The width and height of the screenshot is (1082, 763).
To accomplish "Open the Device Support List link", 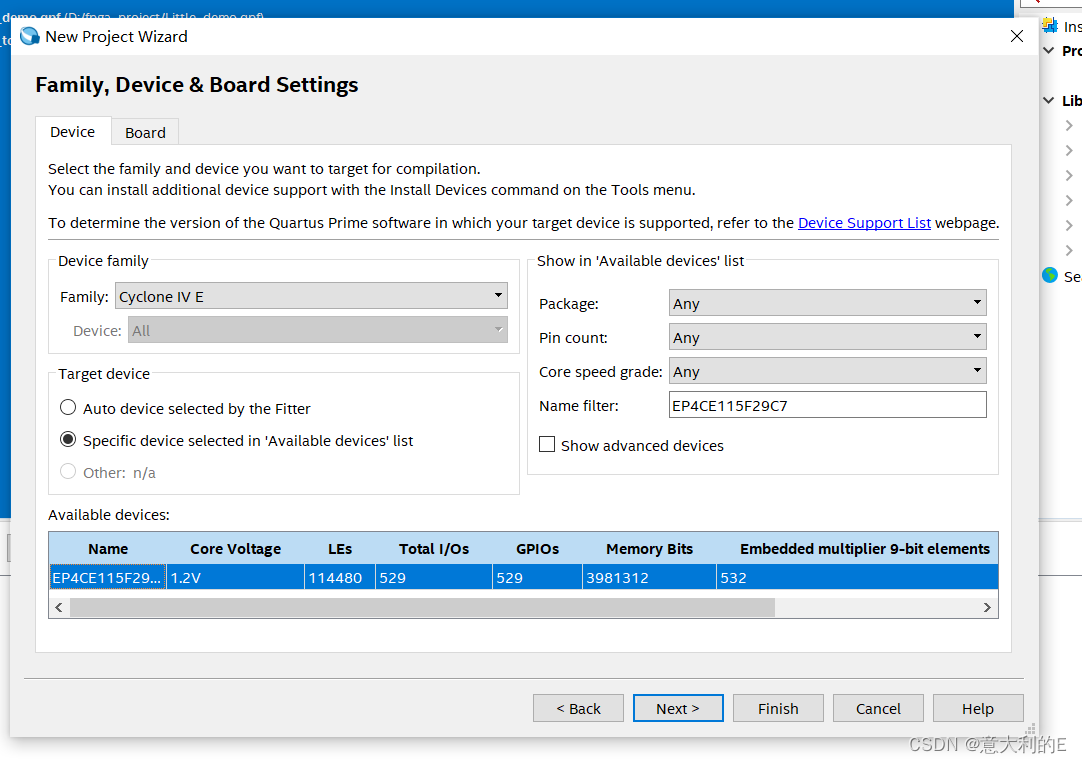I will tap(864, 223).
